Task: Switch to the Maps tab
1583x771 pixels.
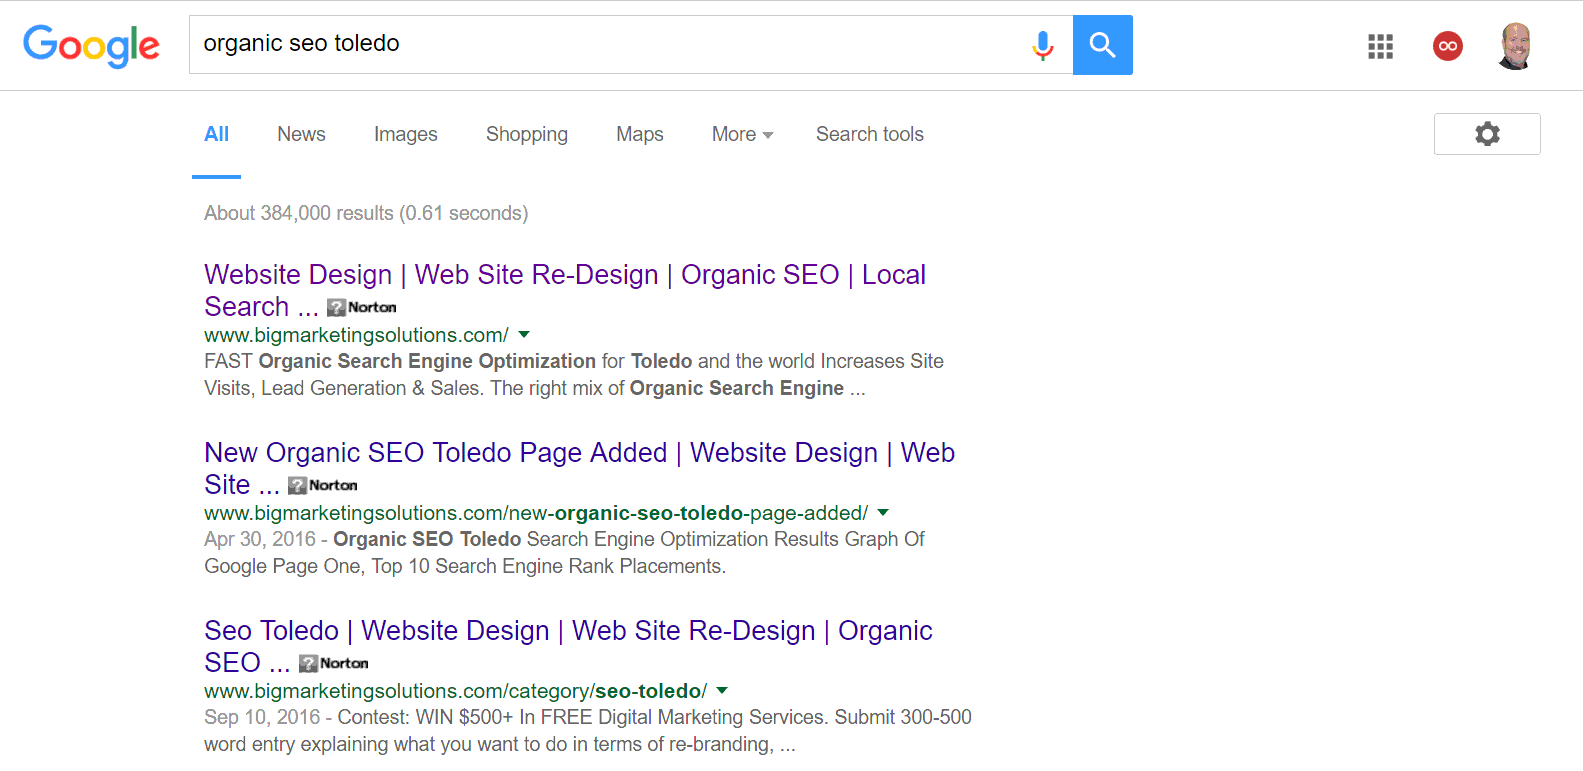Action: [639, 134]
